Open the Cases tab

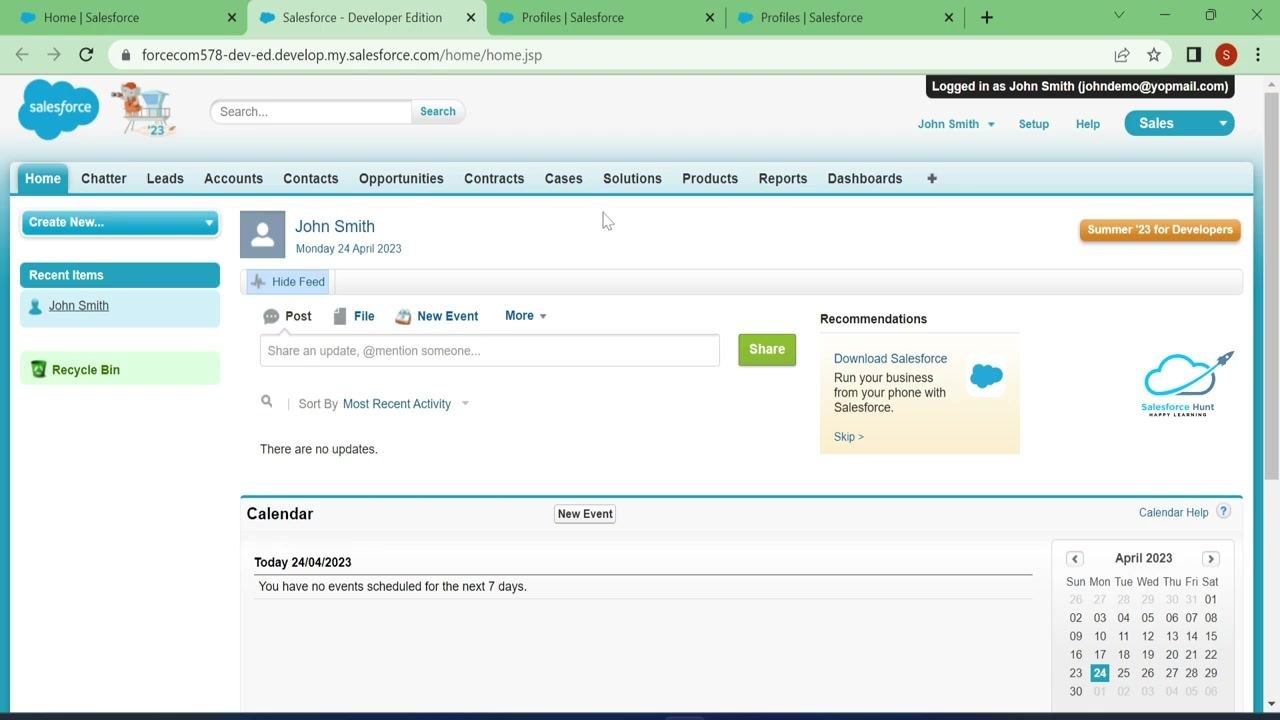coord(564,178)
